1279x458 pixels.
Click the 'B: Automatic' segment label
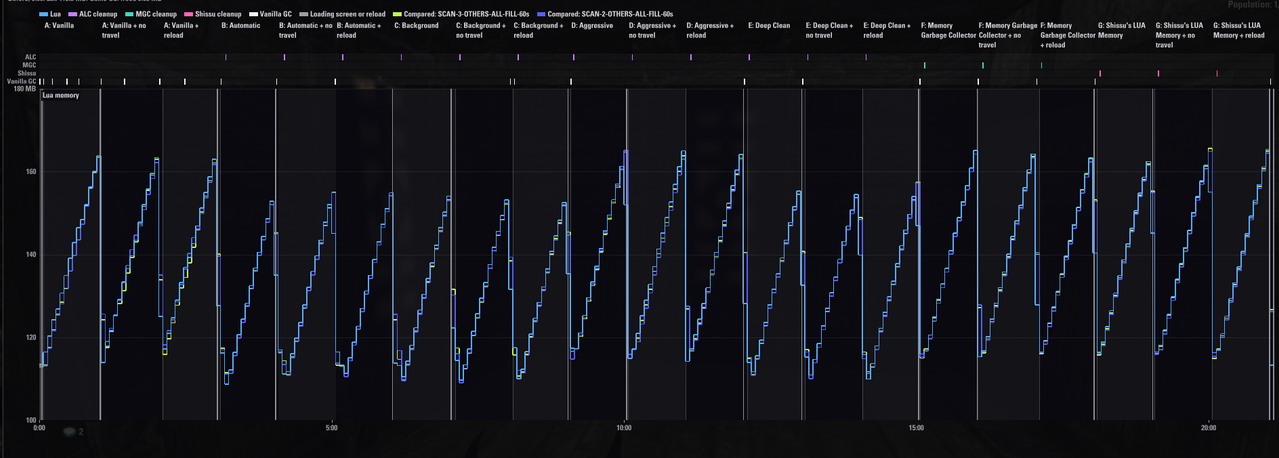click(x=241, y=26)
